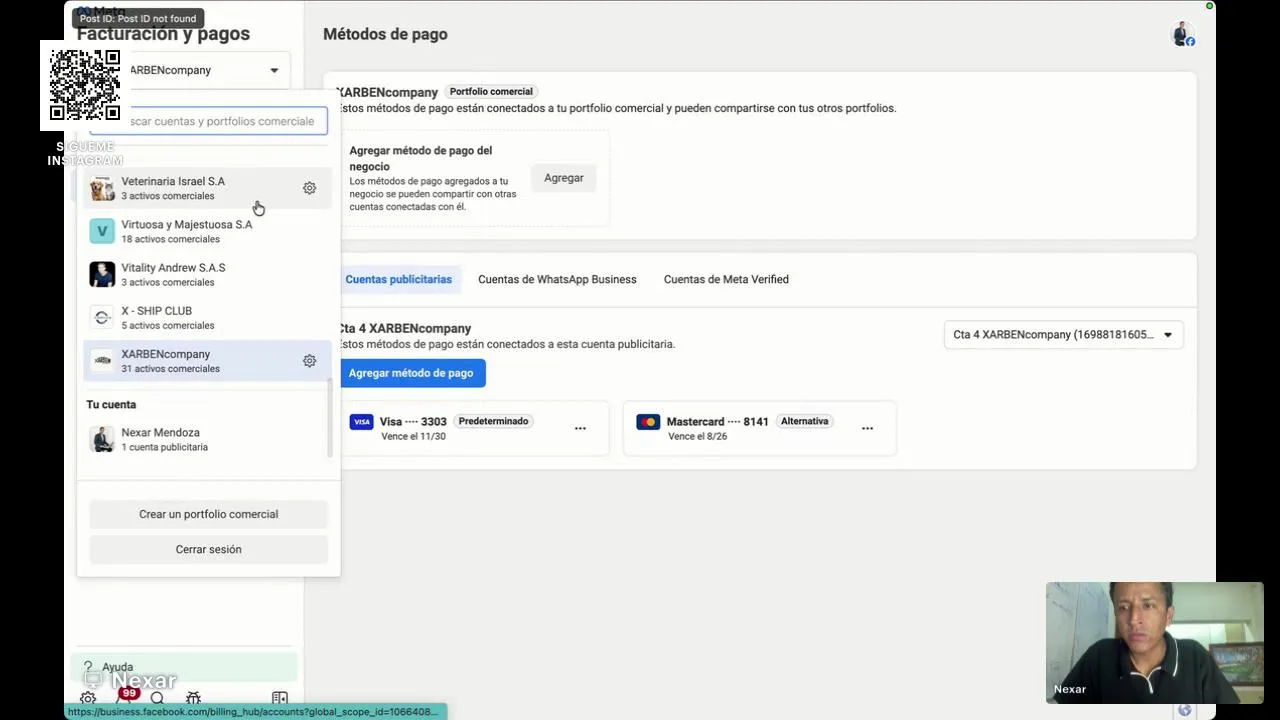Click the Virtuosa y Majestuosa V avatar icon
1280x720 pixels.
coord(102,231)
